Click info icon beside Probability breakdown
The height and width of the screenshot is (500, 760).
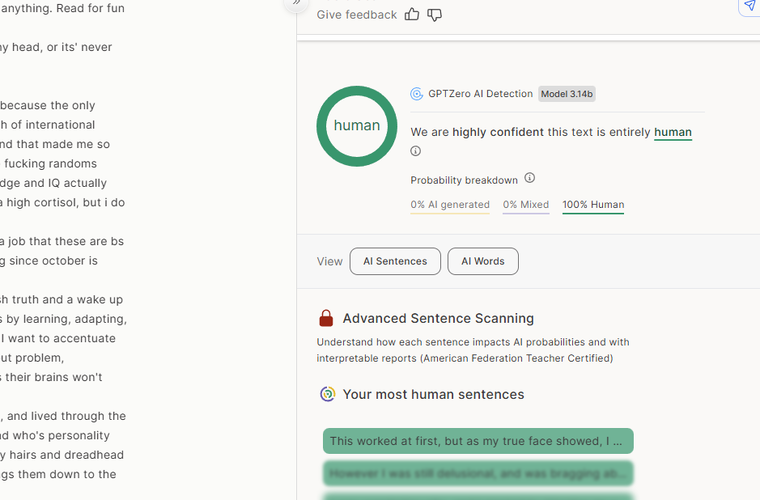pos(530,179)
